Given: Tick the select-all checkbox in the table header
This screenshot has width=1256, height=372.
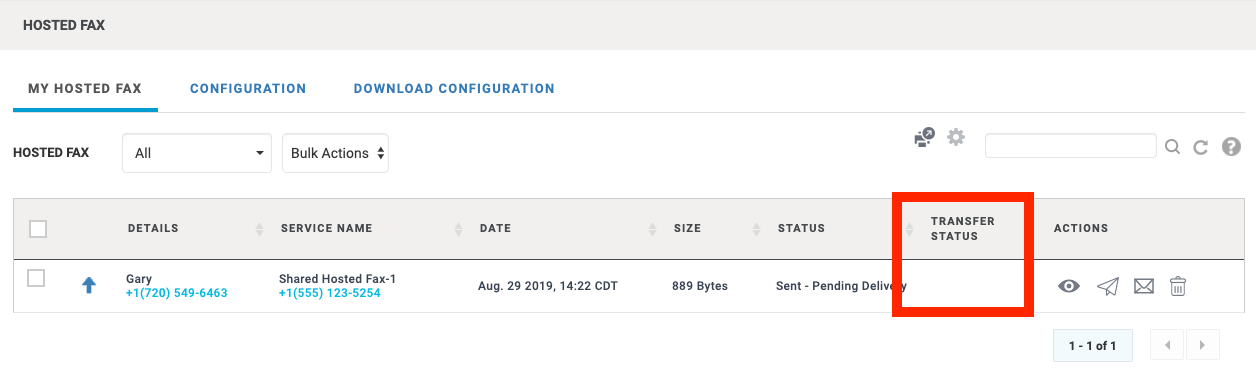Looking at the screenshot, I should [x=38, y=229].
